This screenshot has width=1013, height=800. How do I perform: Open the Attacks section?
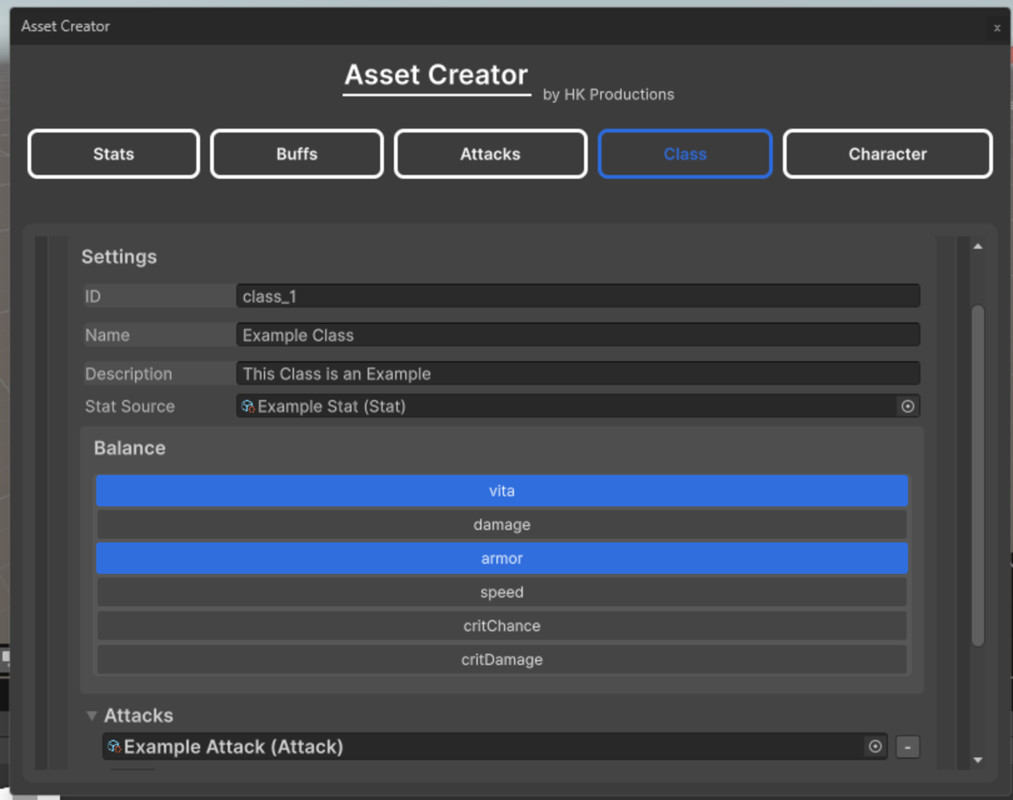coord(490,153)
